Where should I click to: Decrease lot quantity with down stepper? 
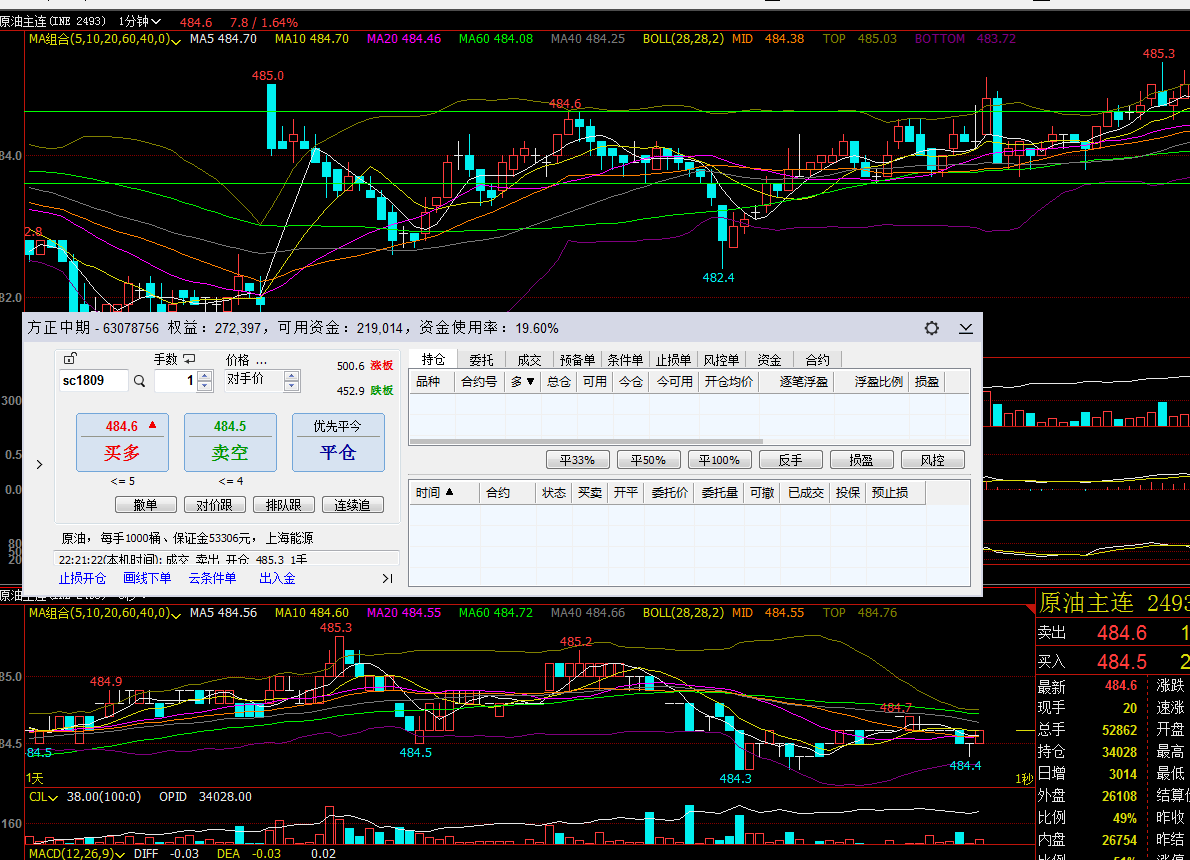click(205, 386)
